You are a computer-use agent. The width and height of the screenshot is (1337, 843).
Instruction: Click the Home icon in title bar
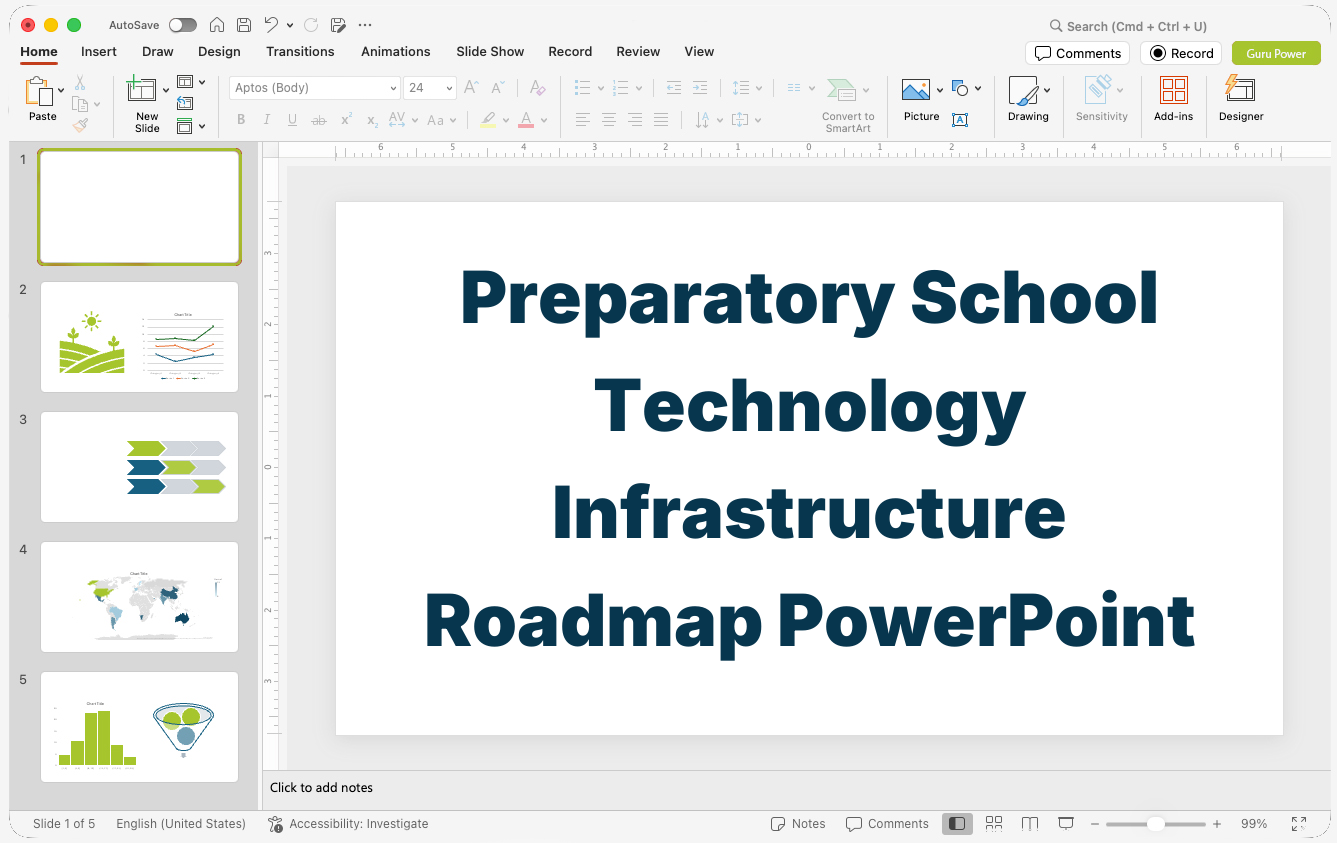coord(217,25)
